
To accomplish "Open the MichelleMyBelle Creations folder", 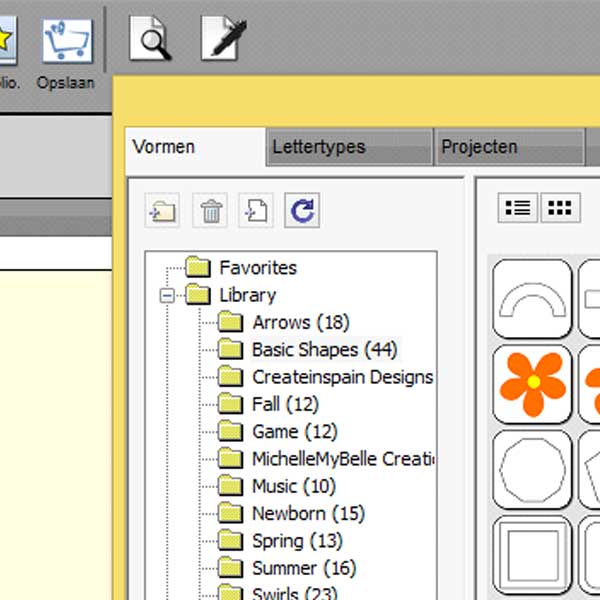I will pyautogui.click(x=326, y=459).
